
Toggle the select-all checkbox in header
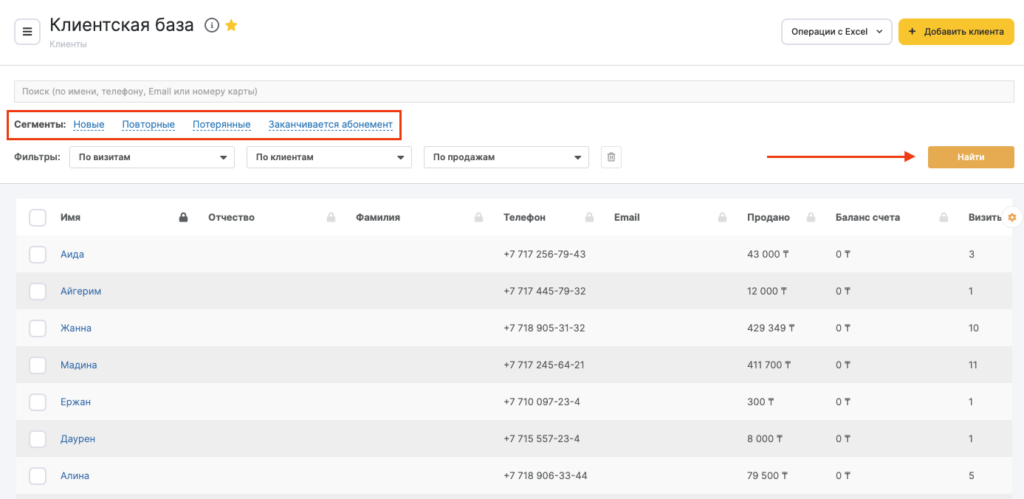tap(37, 217)
